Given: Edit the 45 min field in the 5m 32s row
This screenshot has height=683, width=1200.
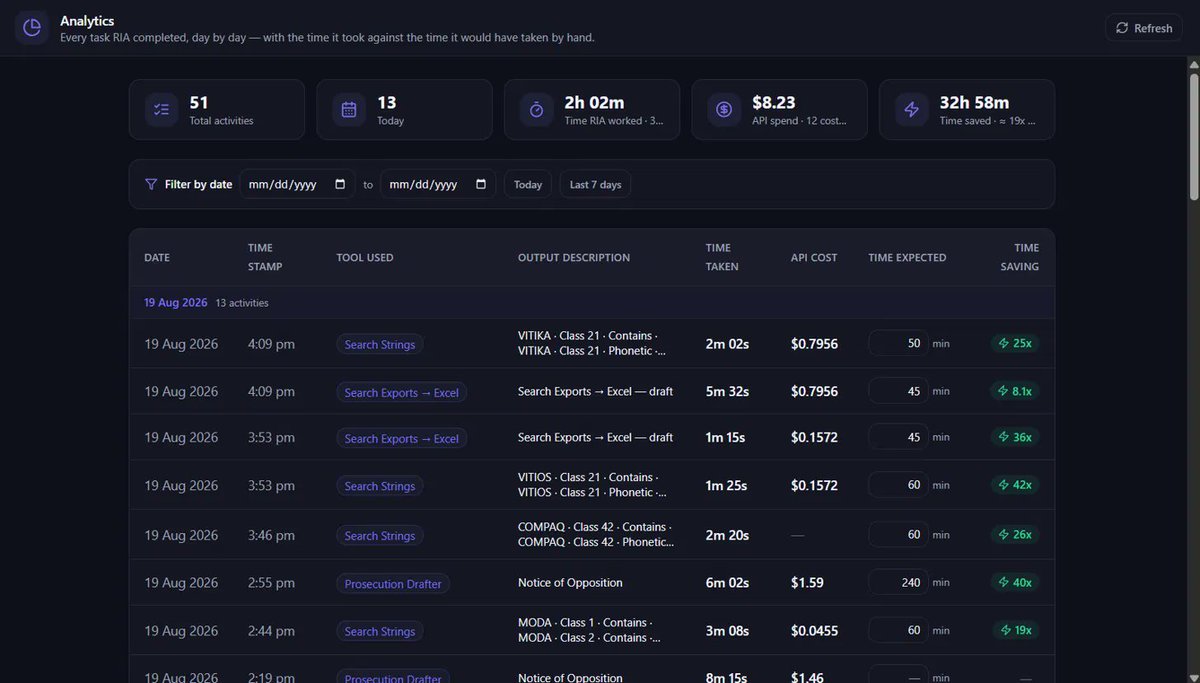Looking at the screenshot, I should pos(898,391).
